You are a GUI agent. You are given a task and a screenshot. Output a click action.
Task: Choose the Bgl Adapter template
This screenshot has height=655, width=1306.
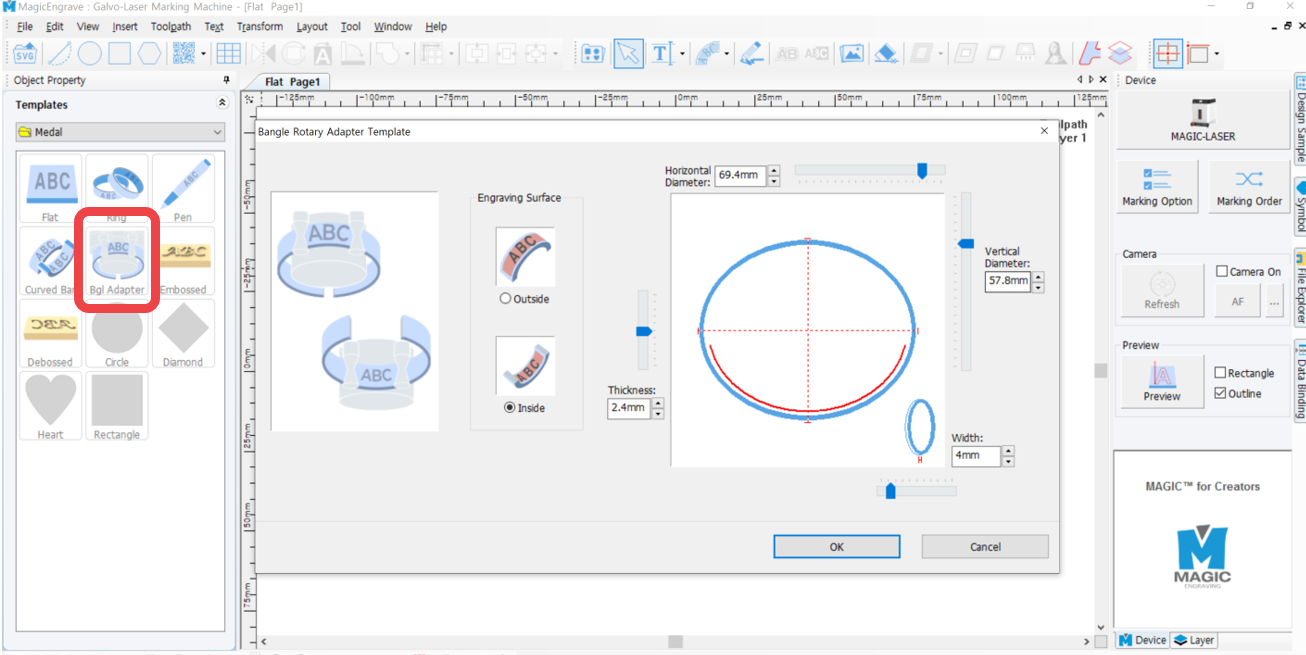point(117,261)
